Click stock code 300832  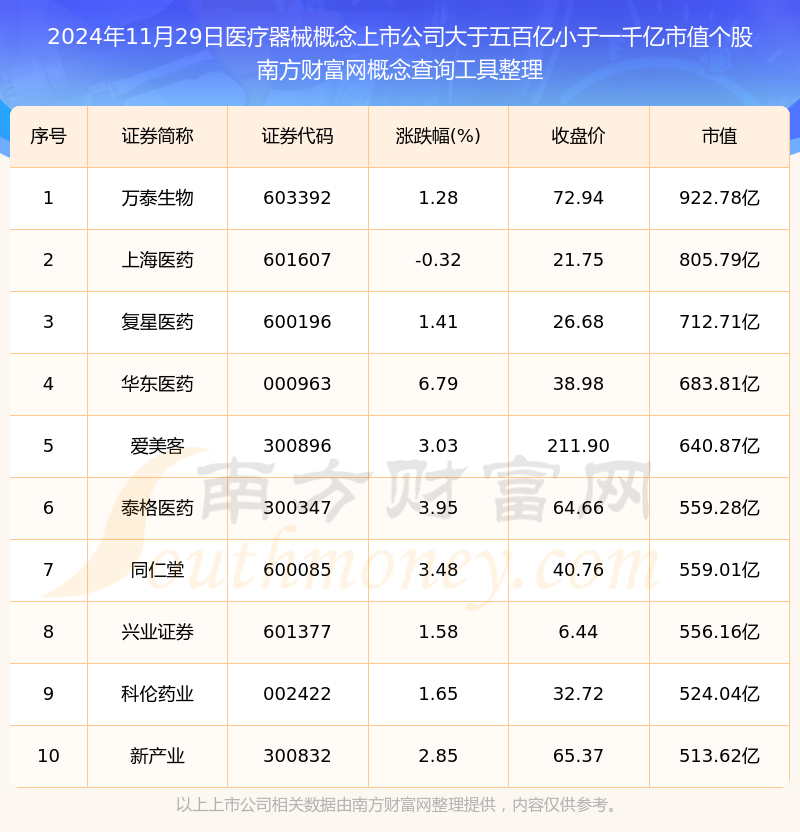click(297, 756)
